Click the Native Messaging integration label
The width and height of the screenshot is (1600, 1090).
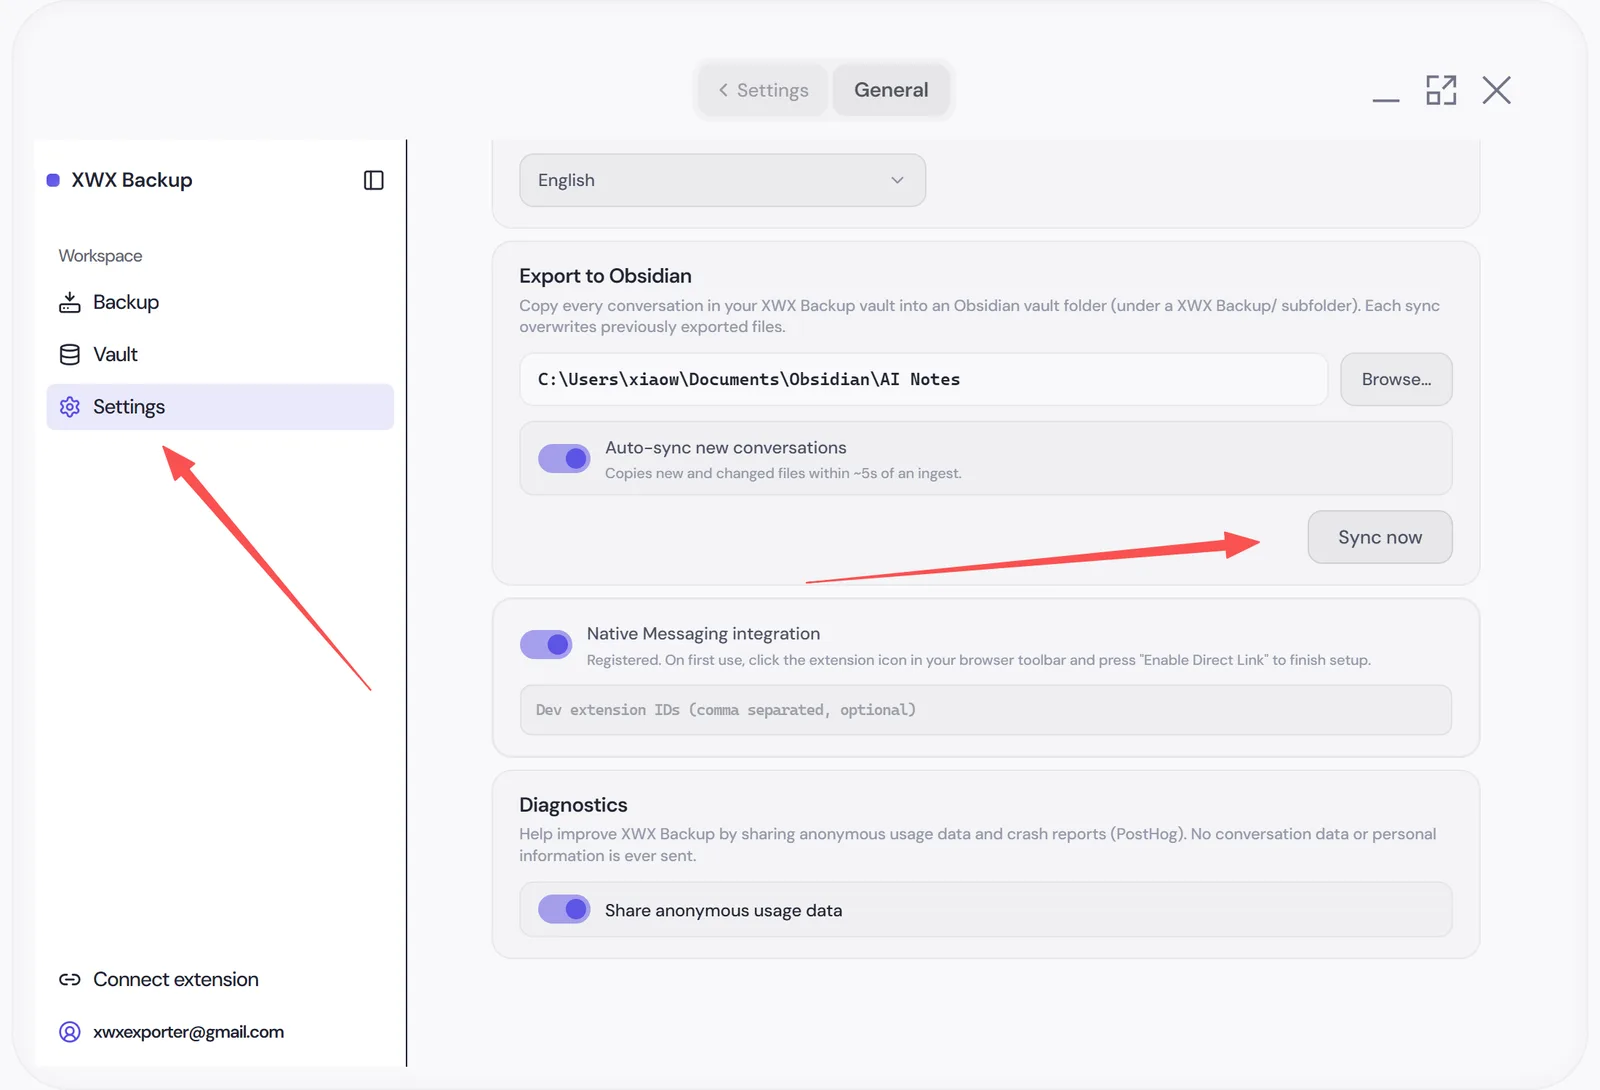(703, 634)
